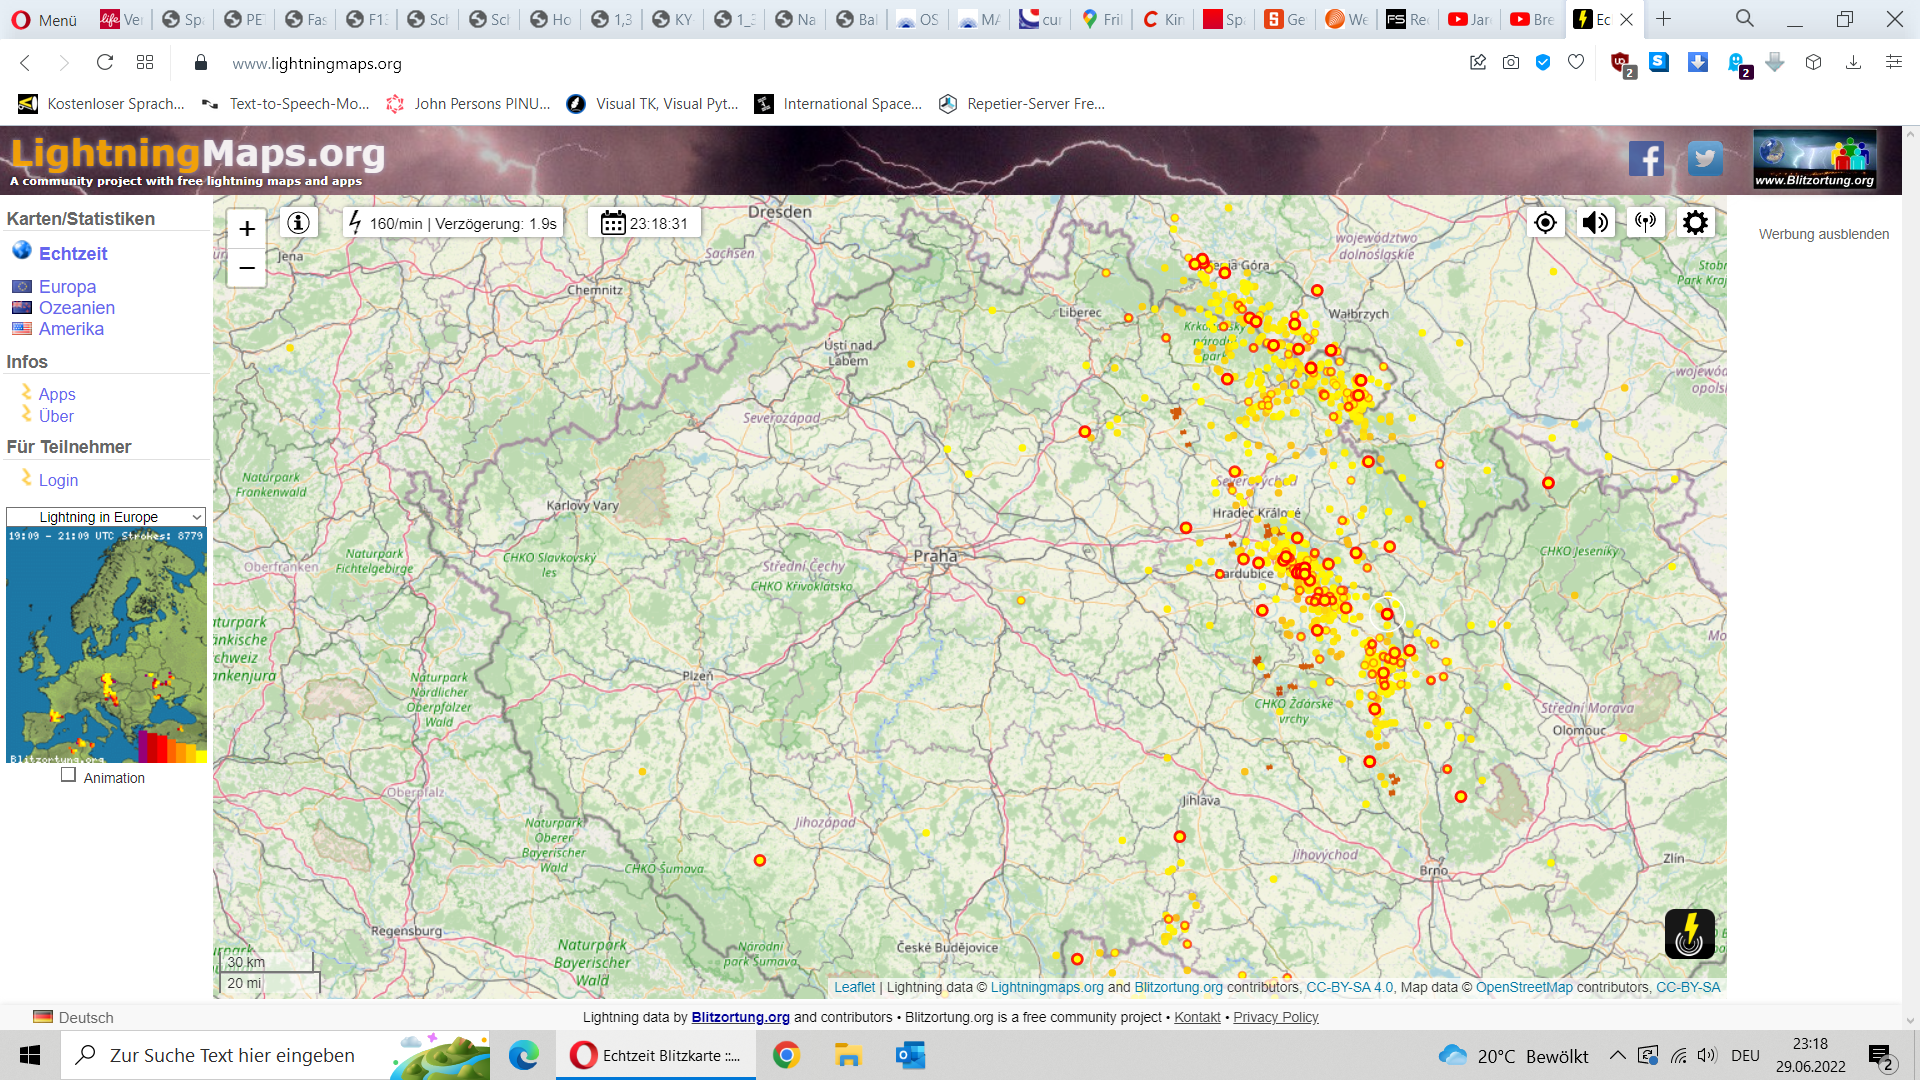This screenshot has width=1920, height=1080.
Task: Open the Blitzortung.org banner logo
Action: click(x=1815, y=160)
